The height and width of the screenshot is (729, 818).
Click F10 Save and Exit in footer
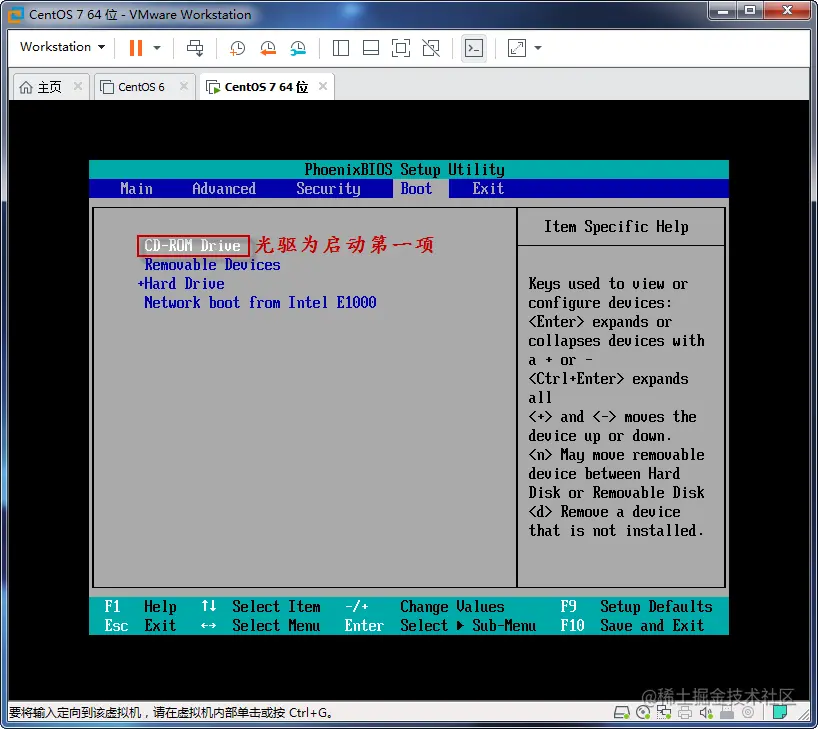tap(632, 625)
